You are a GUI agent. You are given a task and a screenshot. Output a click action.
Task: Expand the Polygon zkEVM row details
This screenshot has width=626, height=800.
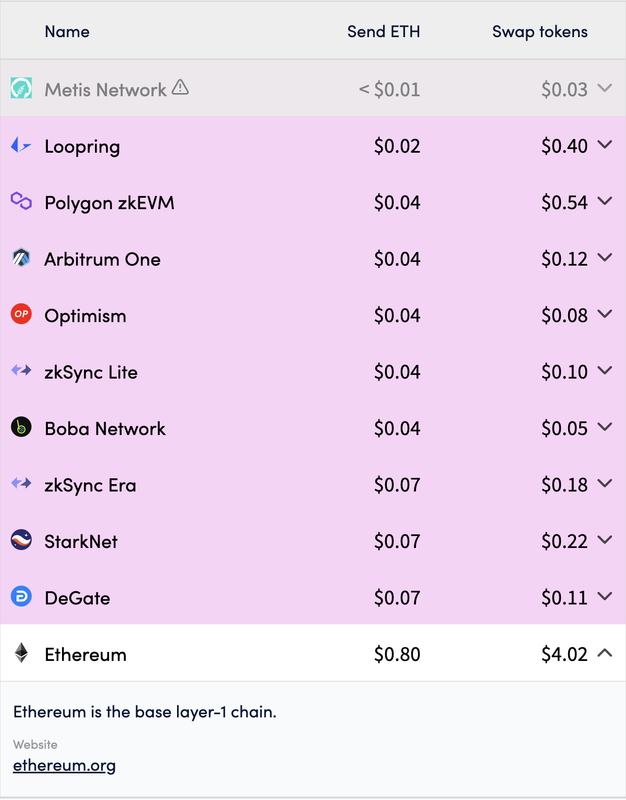tap(605, 201)
